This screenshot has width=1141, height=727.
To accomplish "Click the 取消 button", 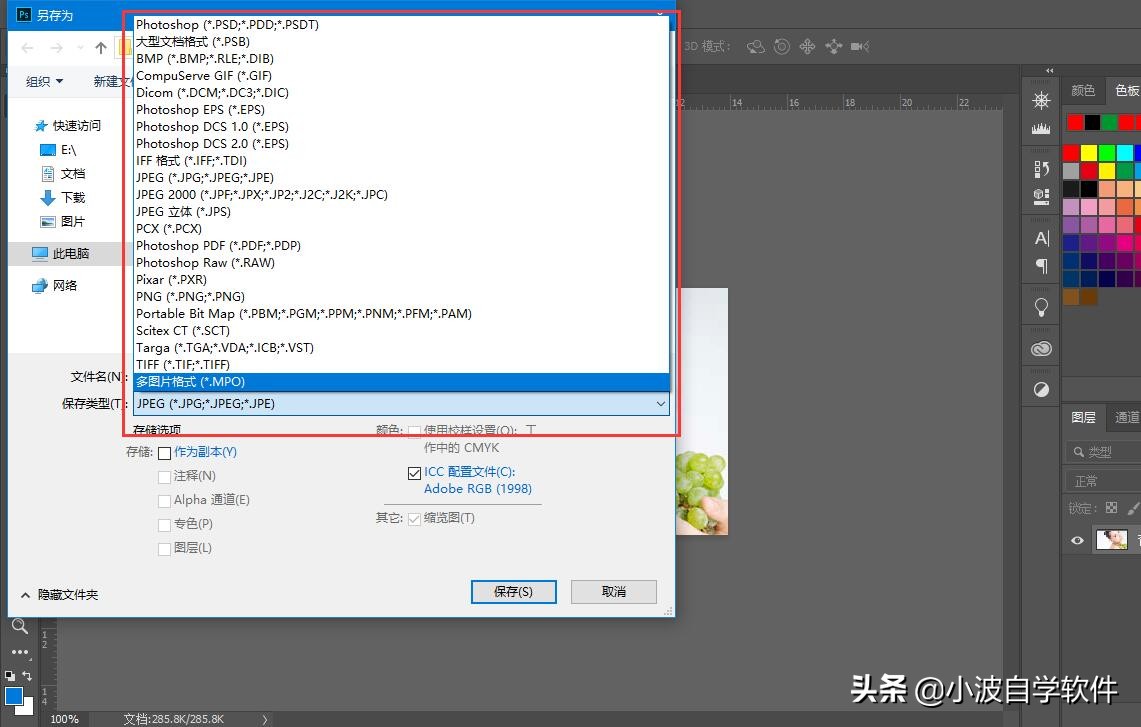I will click(613, 592).
